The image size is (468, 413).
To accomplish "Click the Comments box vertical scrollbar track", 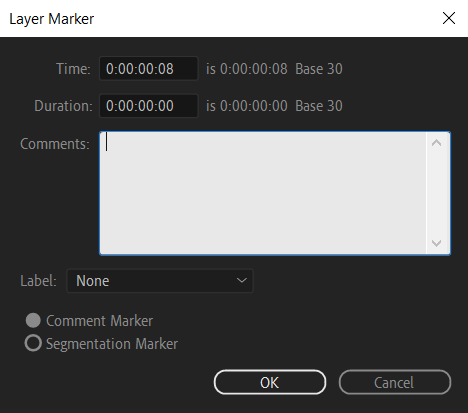I will click(x=436, y=193).
